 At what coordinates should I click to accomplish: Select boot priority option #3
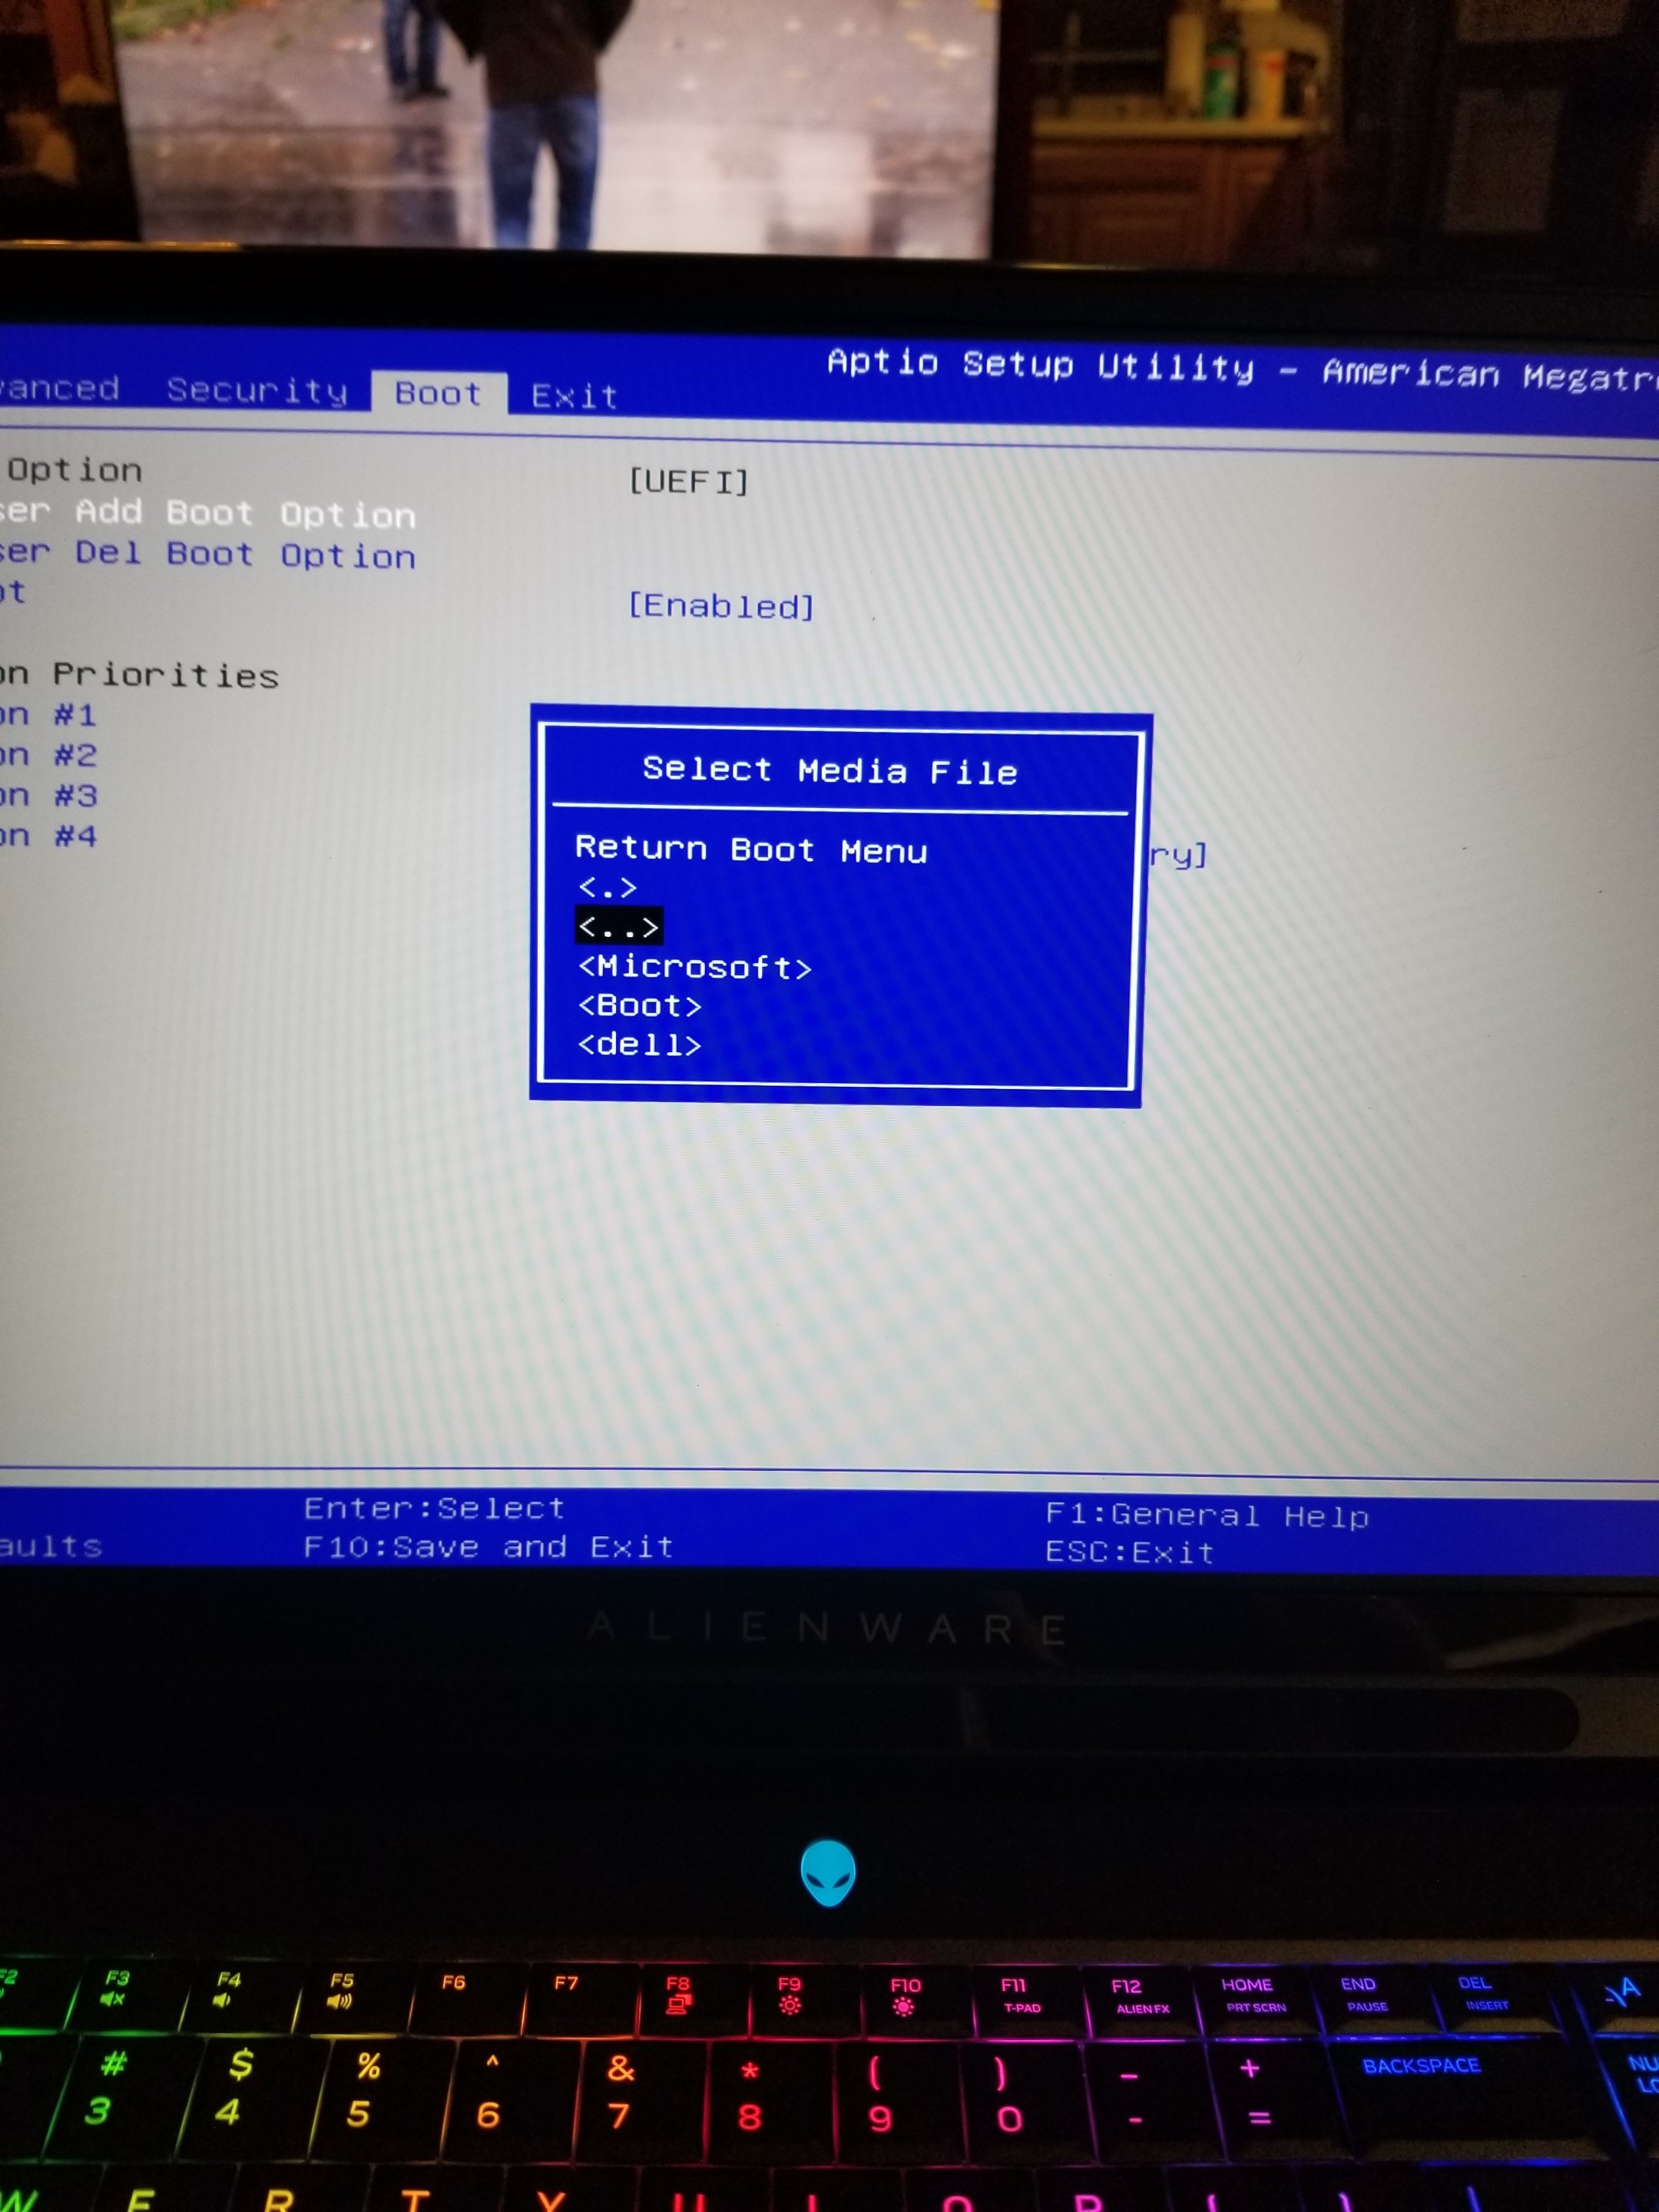click(48, 796)
